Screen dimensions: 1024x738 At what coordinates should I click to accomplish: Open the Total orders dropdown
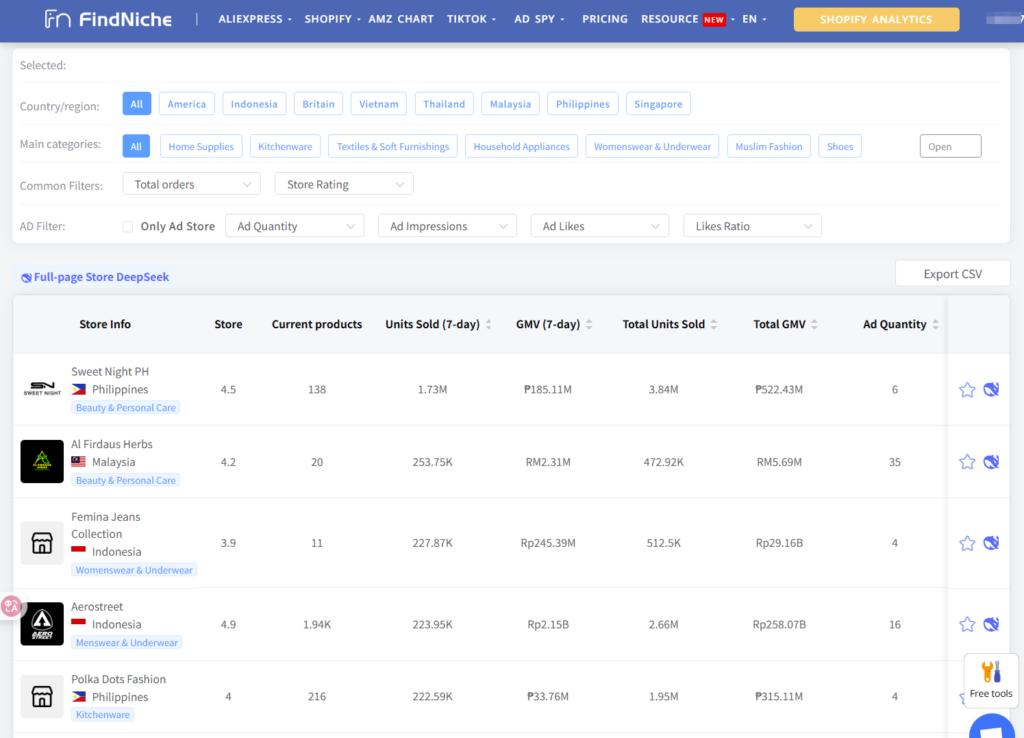[192, 184]
